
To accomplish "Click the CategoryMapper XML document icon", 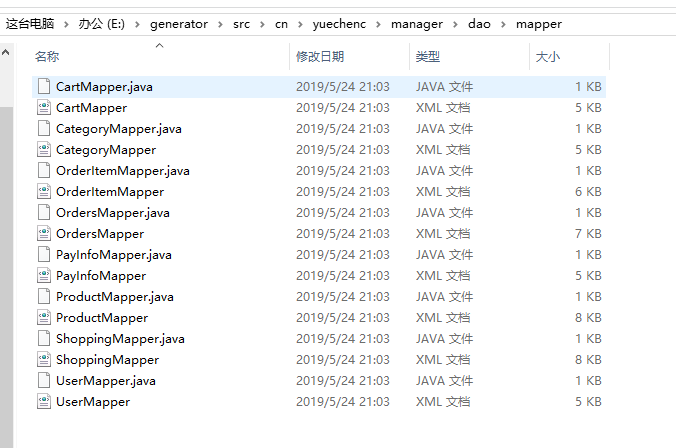I will pyautogui.click(x=44, y=150).
